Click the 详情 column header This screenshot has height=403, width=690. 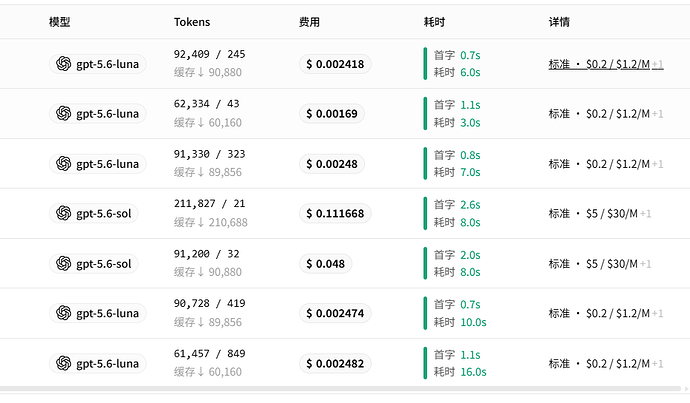tap(559, 22)
